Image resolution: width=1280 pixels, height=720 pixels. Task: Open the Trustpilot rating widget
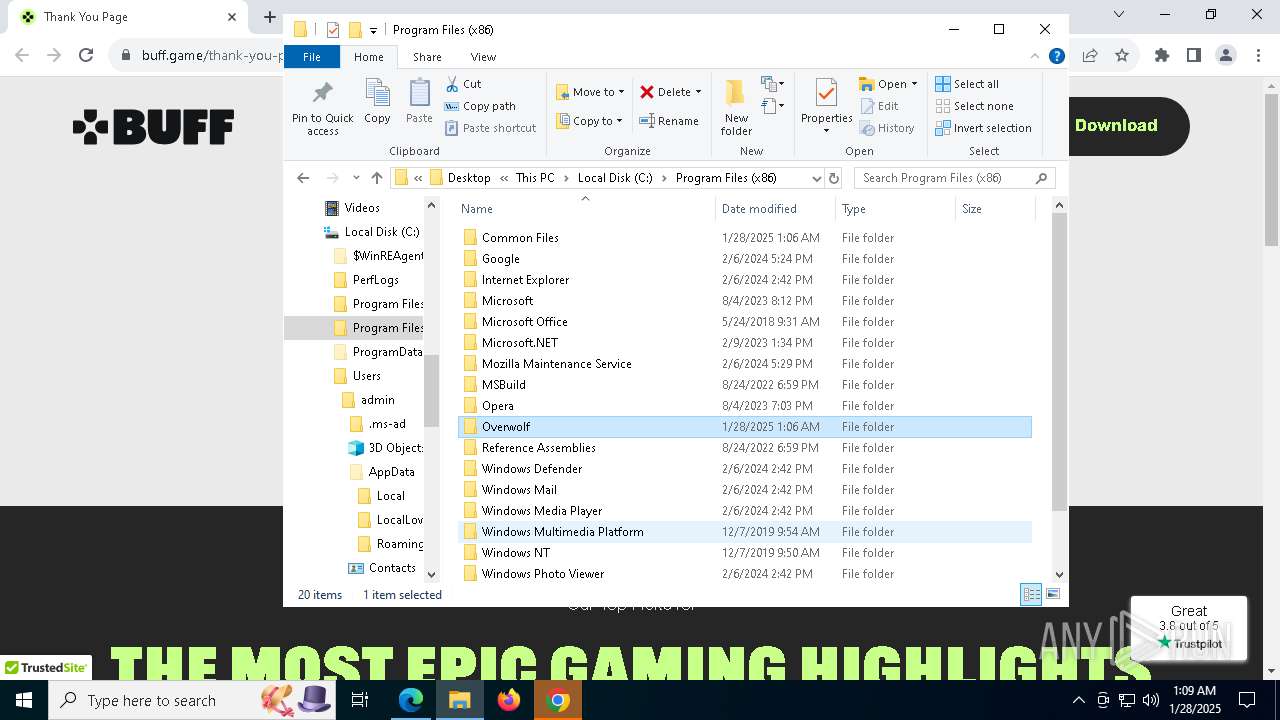pos(1189,628)
